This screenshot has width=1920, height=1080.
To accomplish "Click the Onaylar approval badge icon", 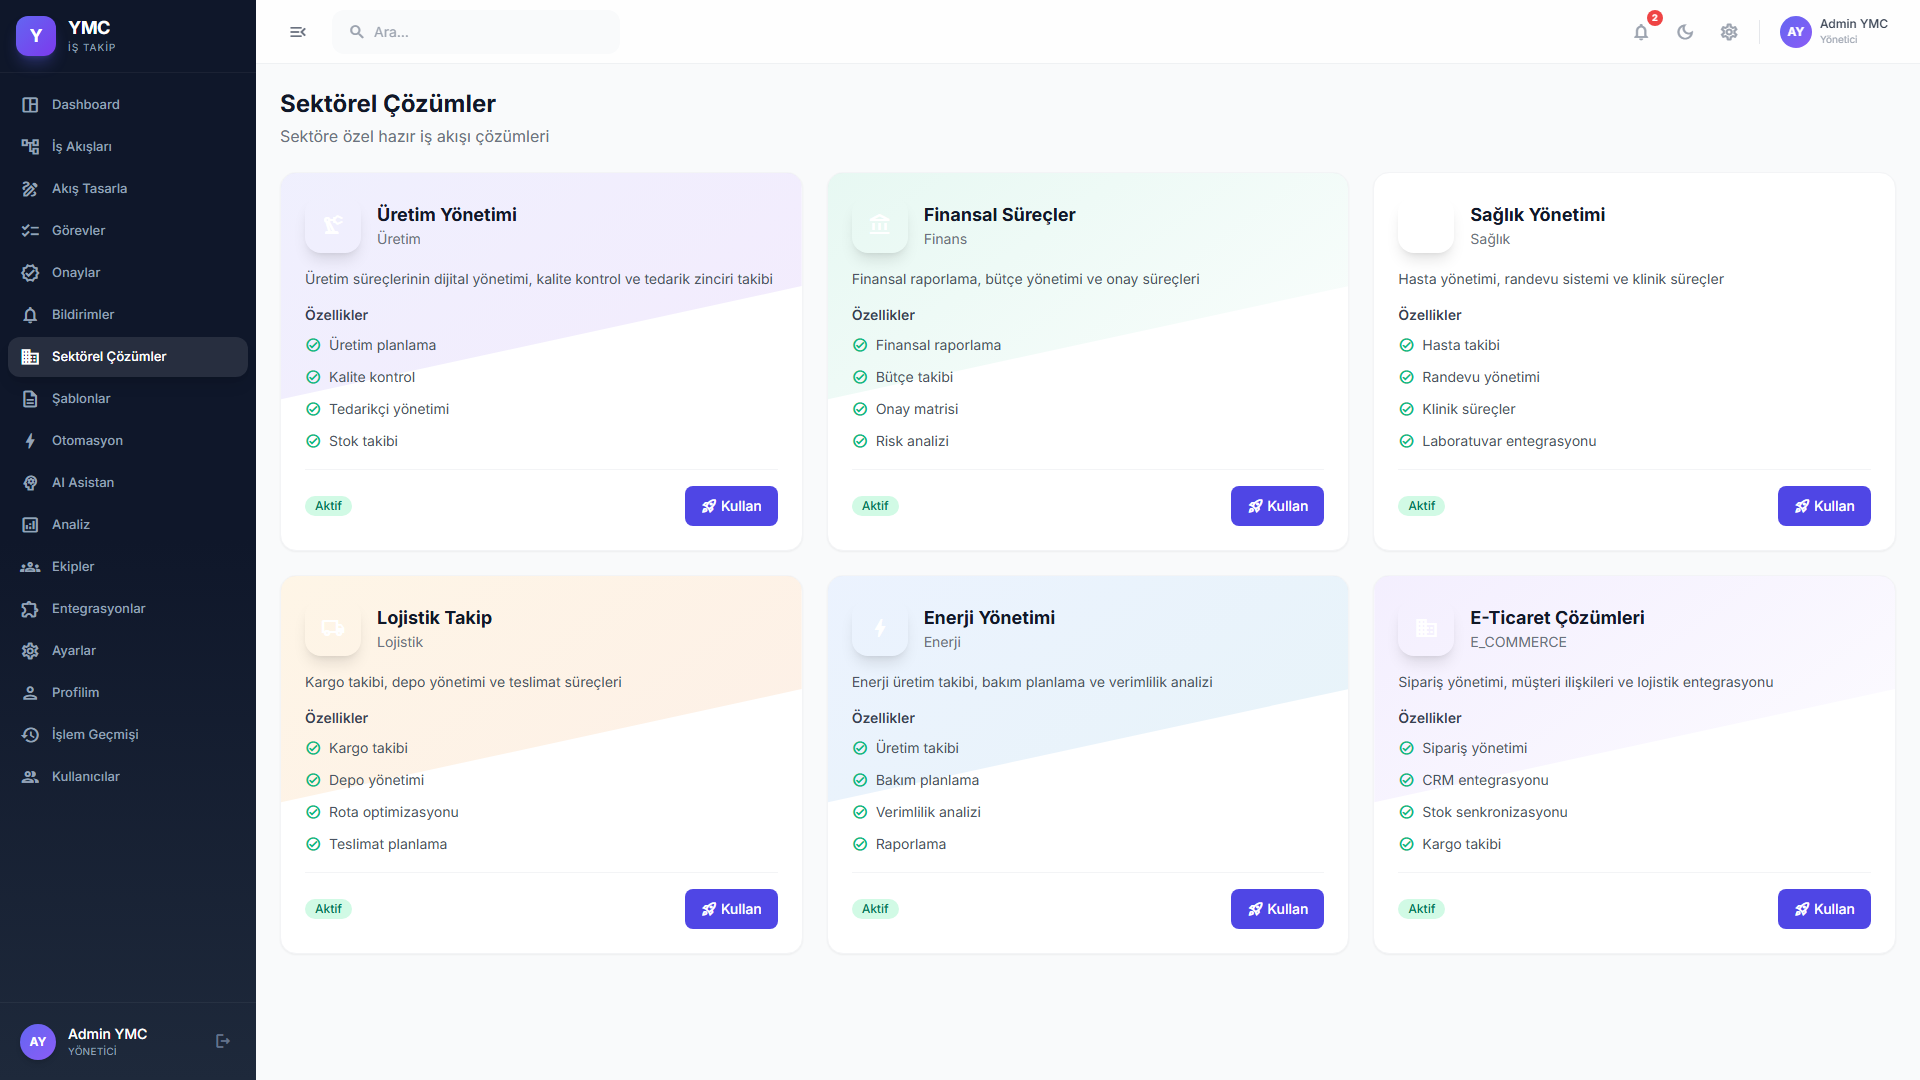I will [30, 273].
